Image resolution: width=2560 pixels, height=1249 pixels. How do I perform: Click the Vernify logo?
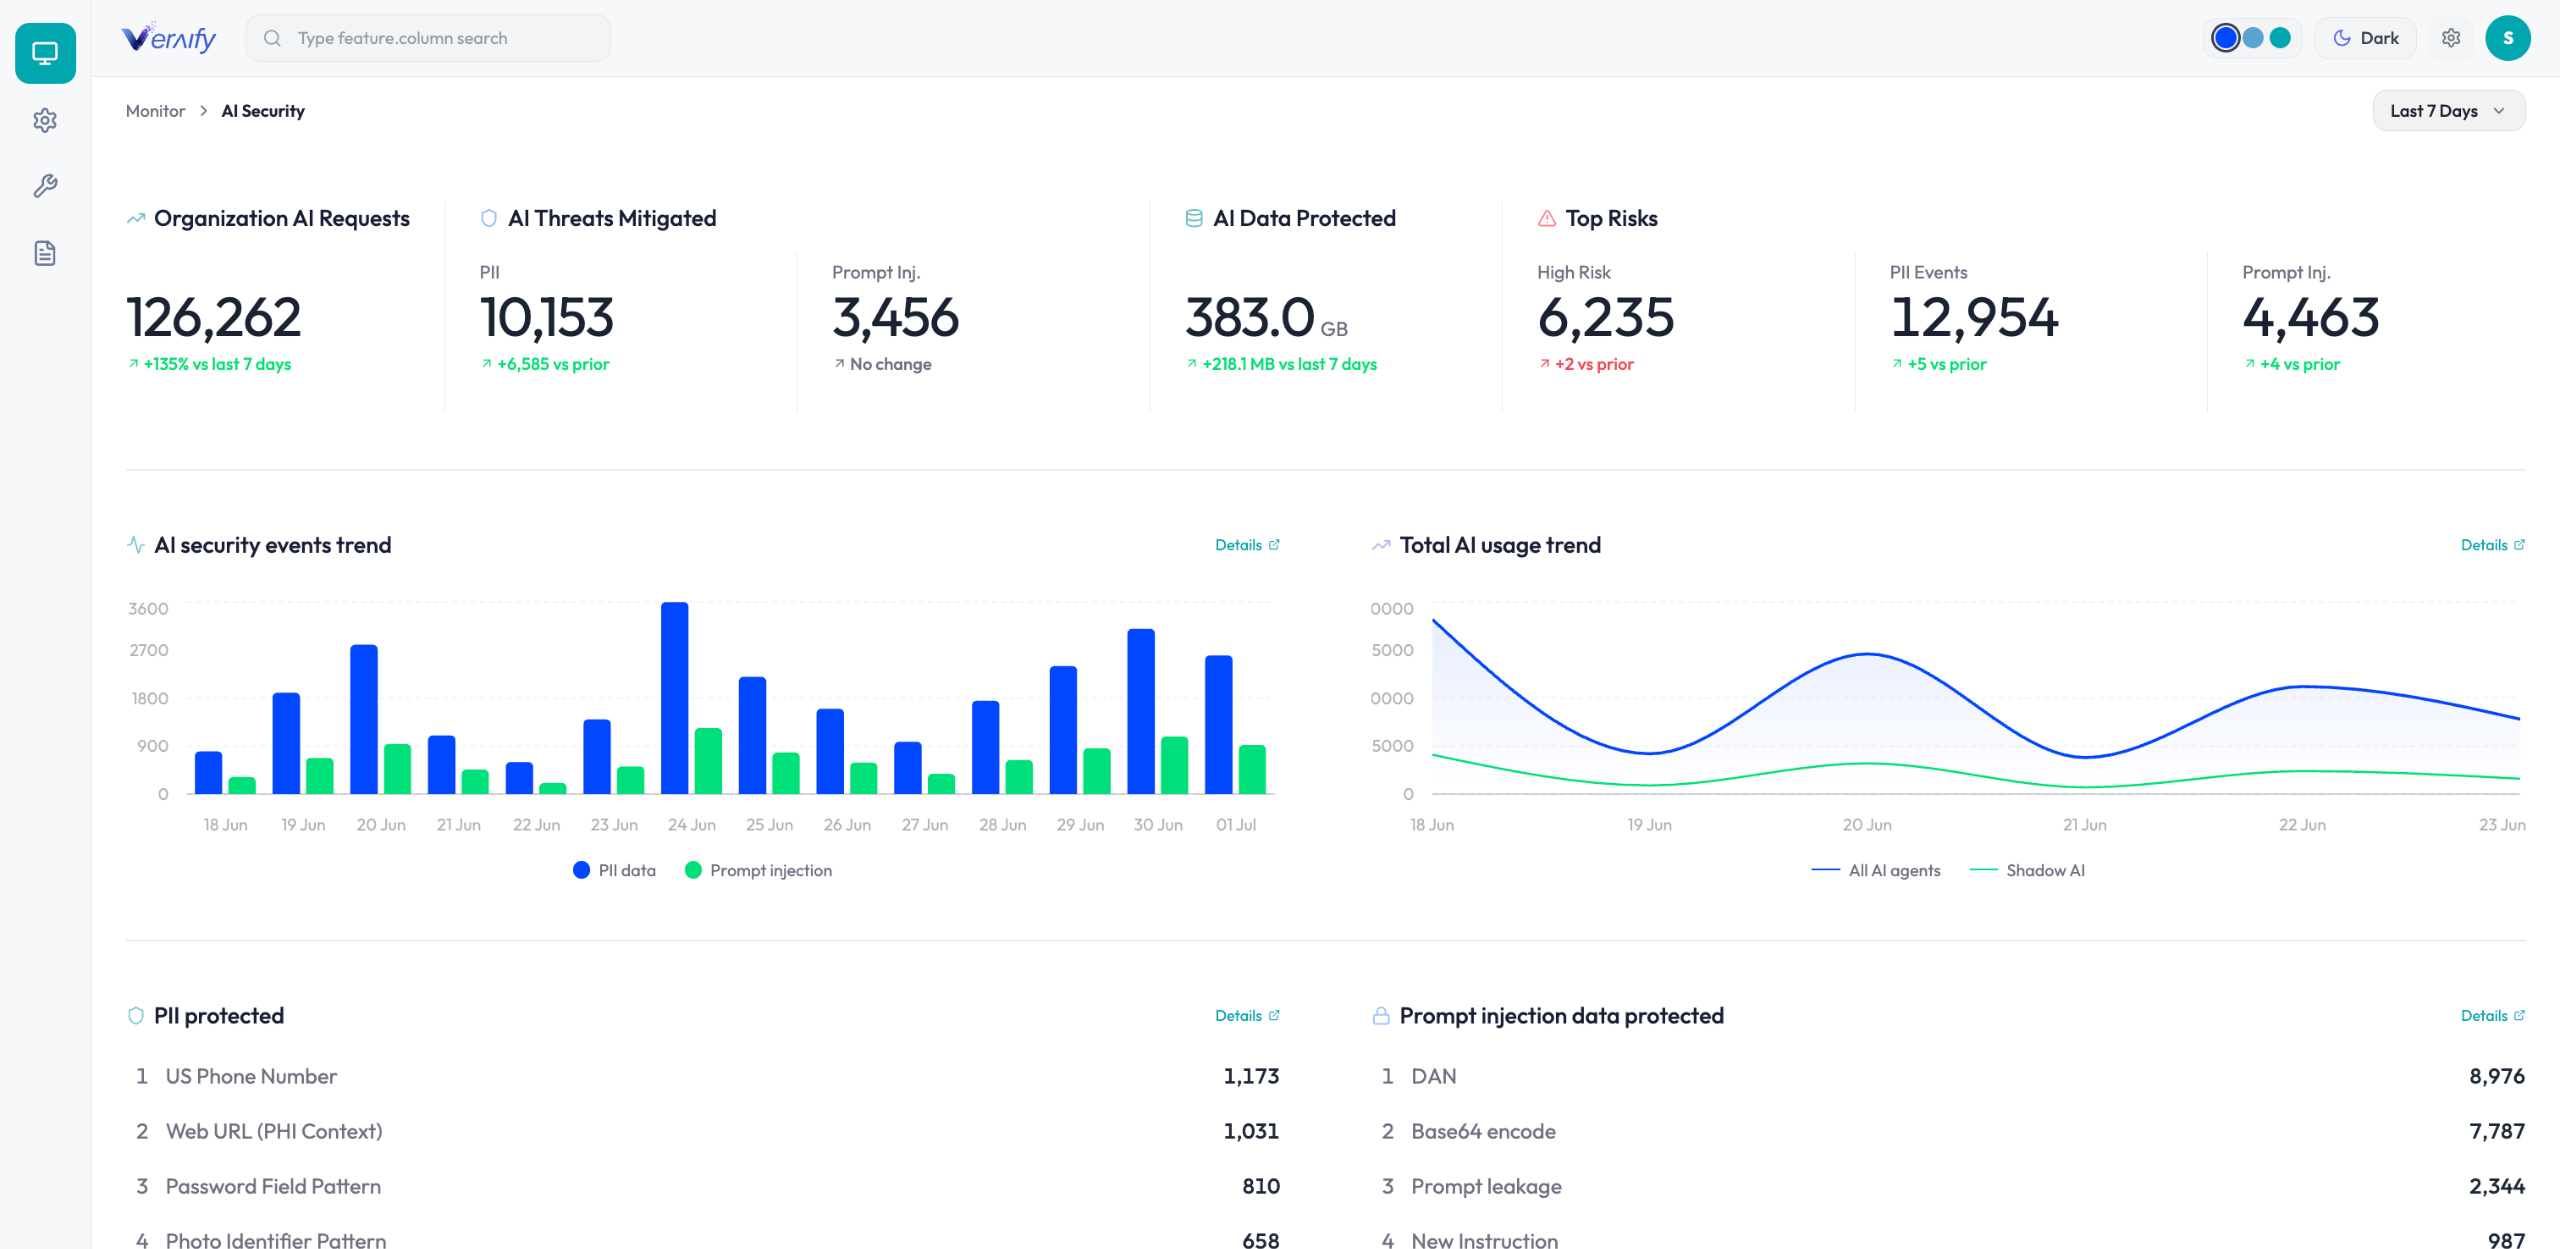(x=168, y=38)
